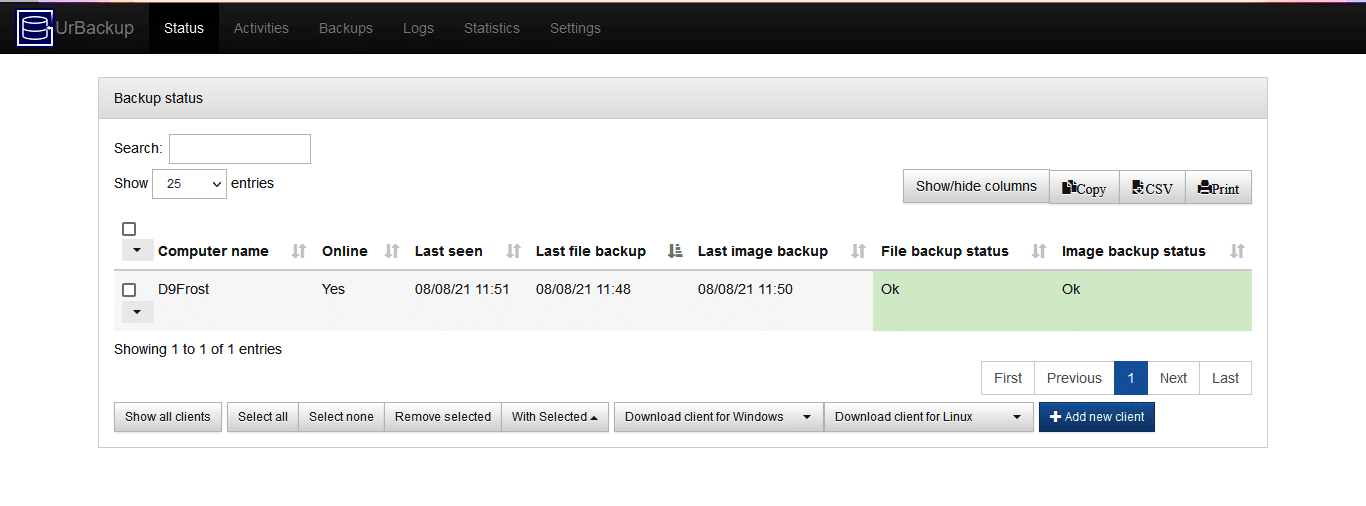1366x506 pixels.
Task: Open Download client for Windows dropdown
Action: click(x=718, y=417)
